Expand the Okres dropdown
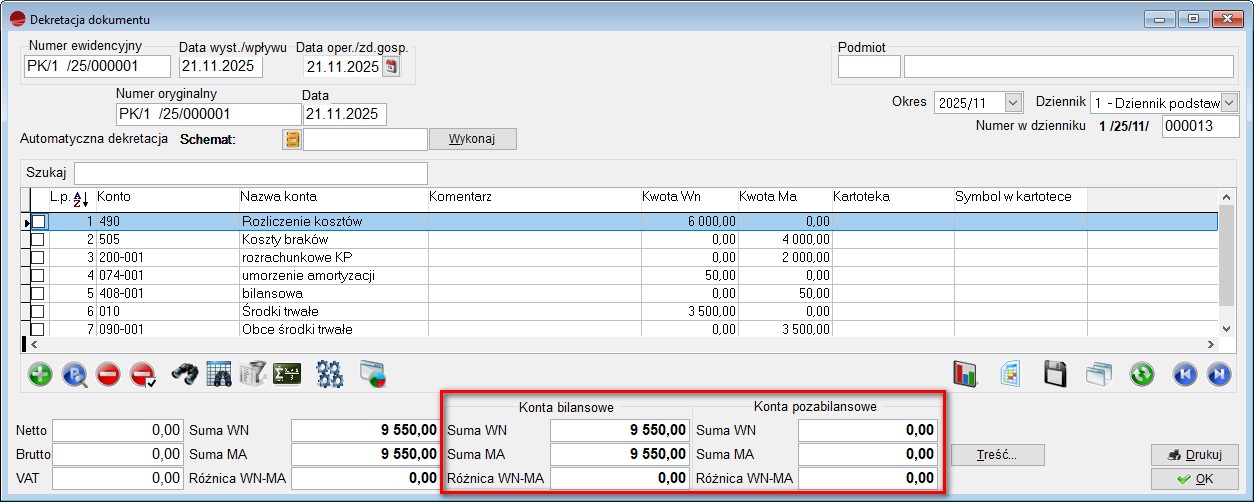This screenshot has width=1254, height=502. (1014, 103)
